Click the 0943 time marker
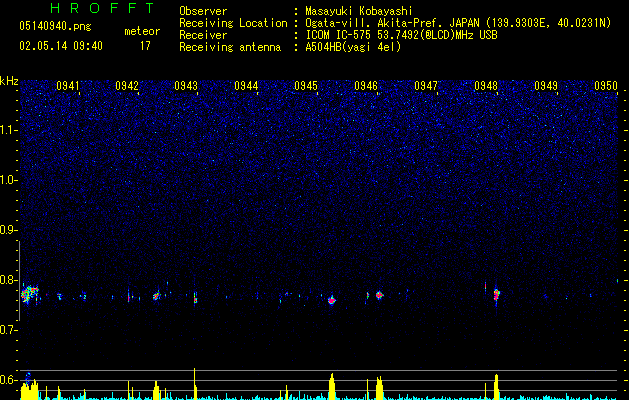Viewport: 629px width, 400px height. (x=186, y=86)
